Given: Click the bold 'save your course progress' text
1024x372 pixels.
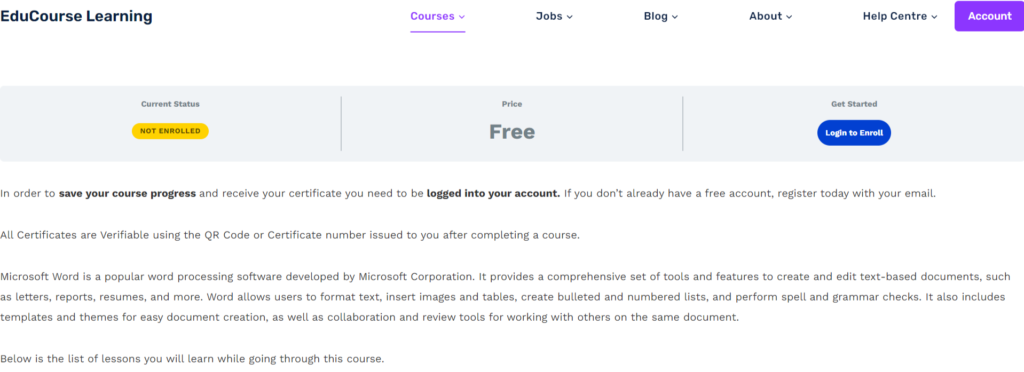Looking at the screenshot, I should tap(127, 194).
